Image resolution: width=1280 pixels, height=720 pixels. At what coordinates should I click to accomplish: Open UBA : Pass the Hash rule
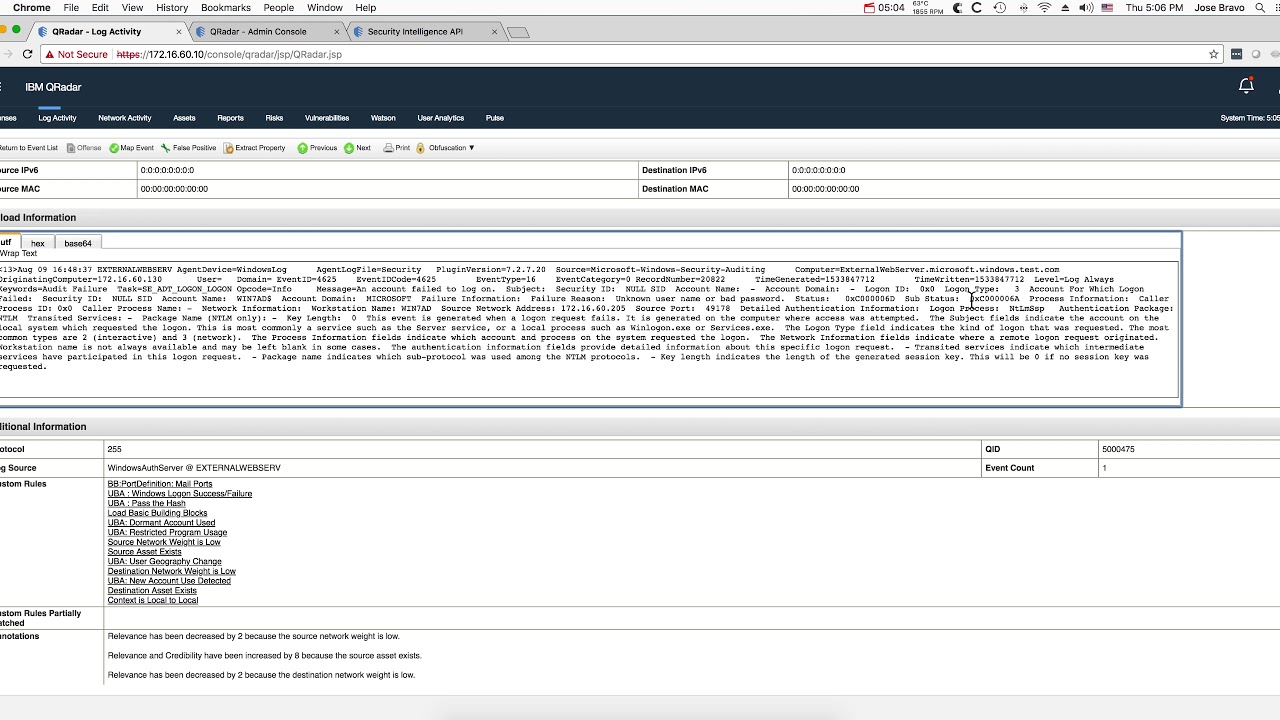[x=147, y=503]
